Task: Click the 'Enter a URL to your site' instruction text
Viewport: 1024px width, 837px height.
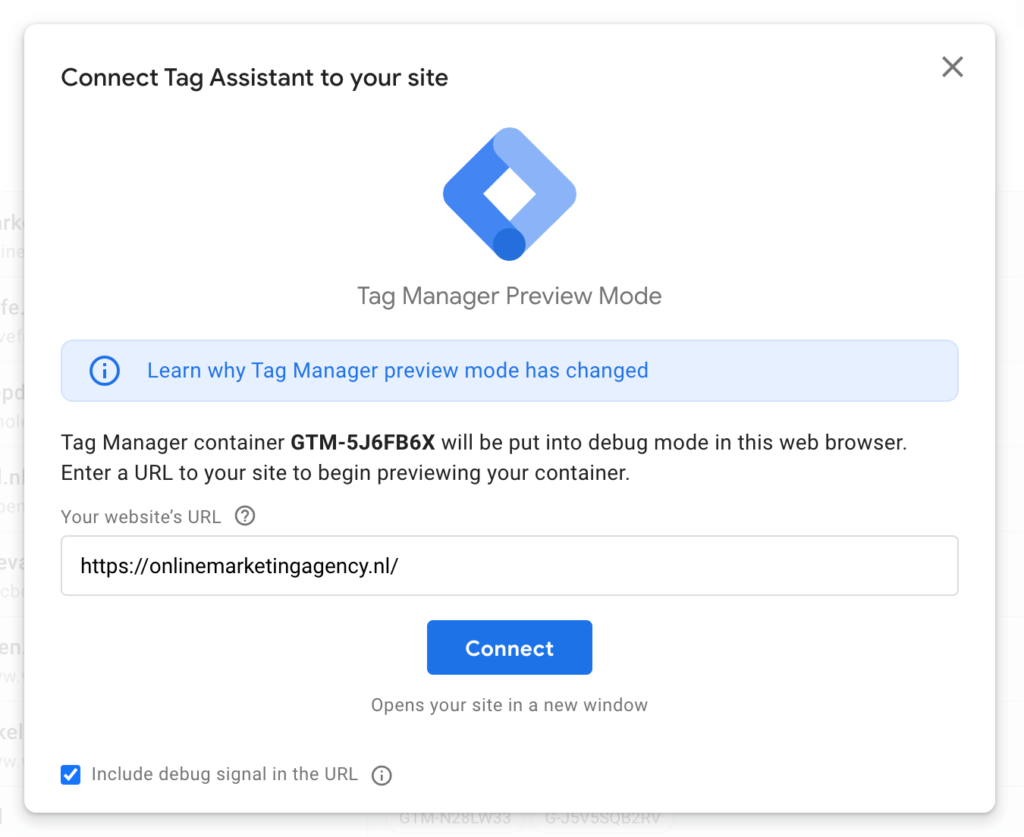Action: click(x=345, y=473)
